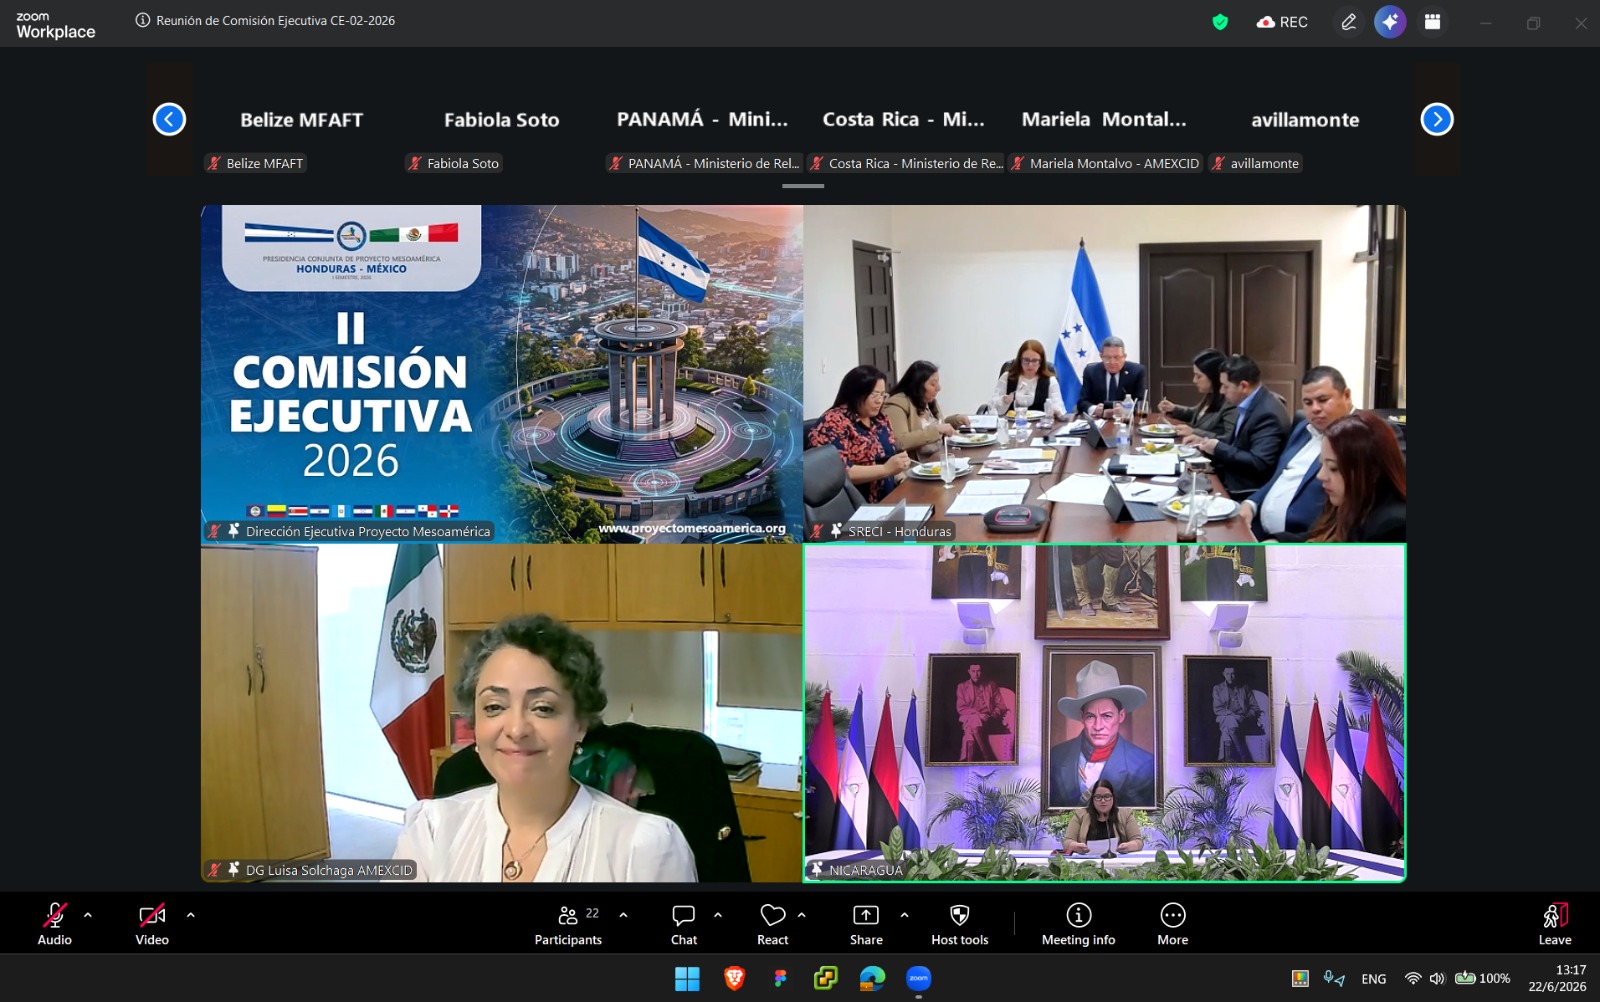Unmute microphone with Audio button

click(x=55, y=924)
